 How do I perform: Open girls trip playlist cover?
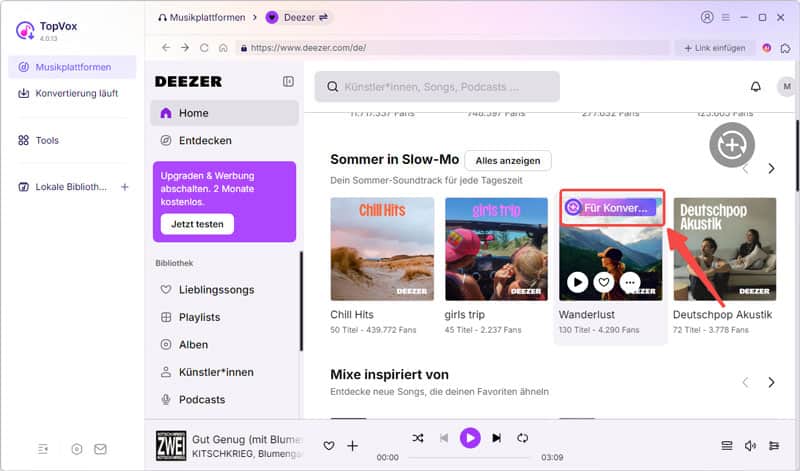496,249
